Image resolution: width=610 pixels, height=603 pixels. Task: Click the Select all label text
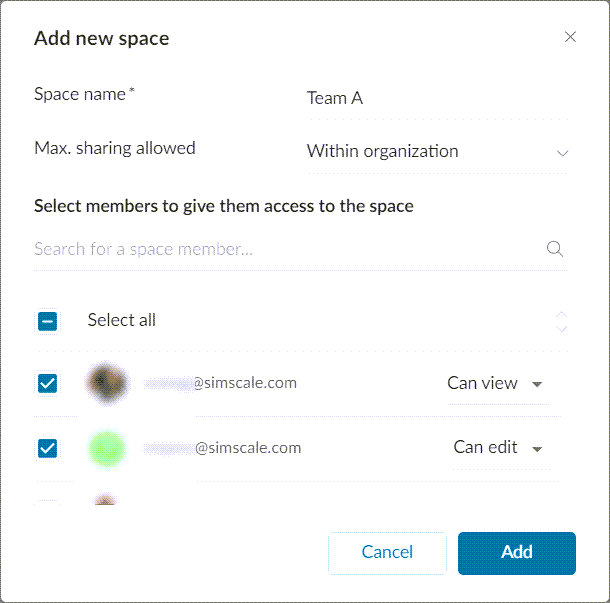pyautogui.click(x=121, y=320)
